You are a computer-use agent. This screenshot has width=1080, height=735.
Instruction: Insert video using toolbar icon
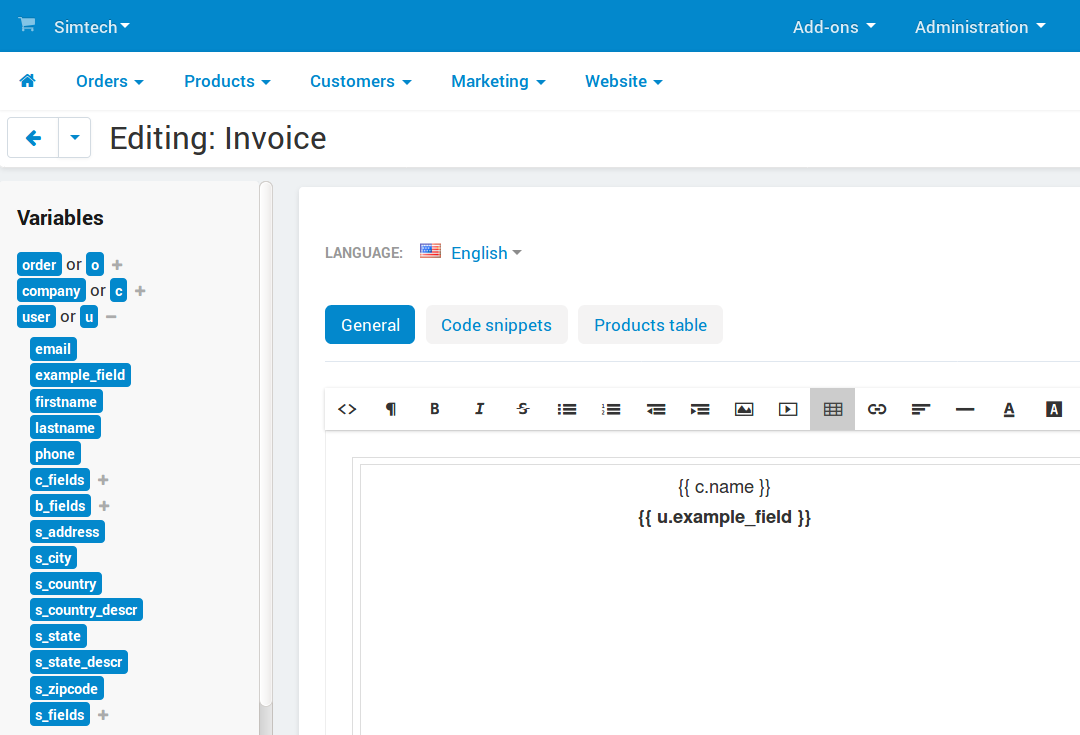coord(788,409)
